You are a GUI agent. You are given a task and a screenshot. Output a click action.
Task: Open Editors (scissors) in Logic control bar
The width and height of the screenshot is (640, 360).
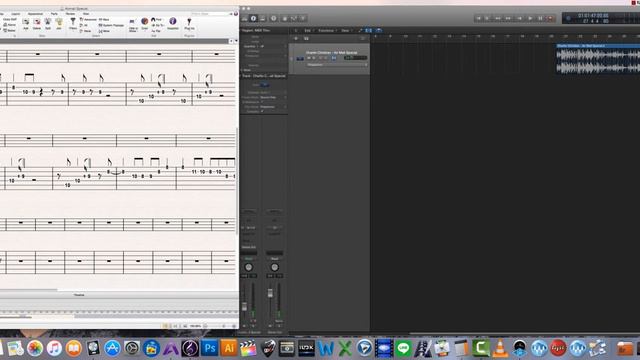coord(303,18)
